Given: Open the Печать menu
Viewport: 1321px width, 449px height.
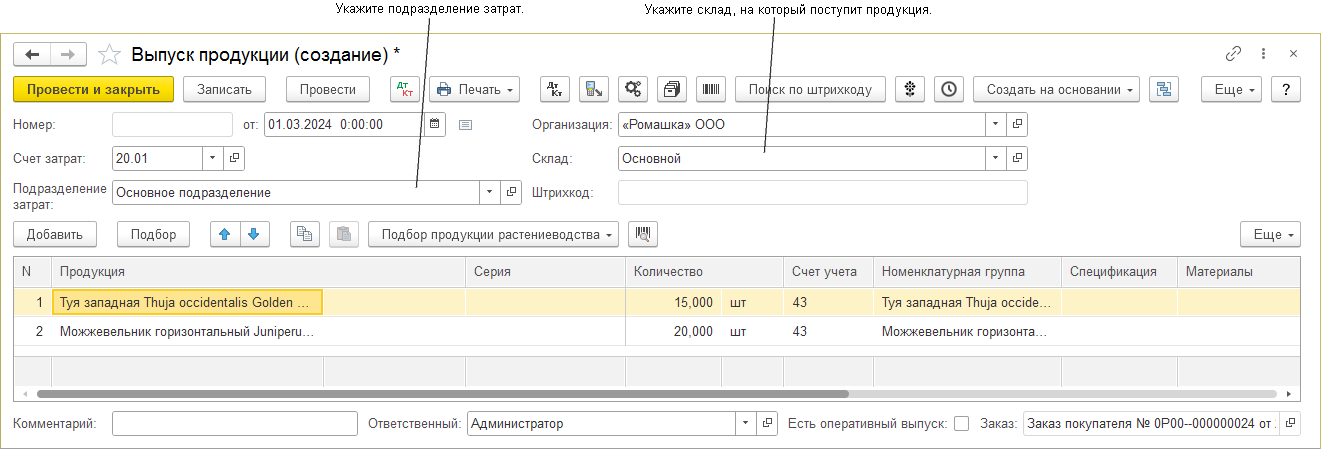Looking at the screenshot, I should coord(475,89).
